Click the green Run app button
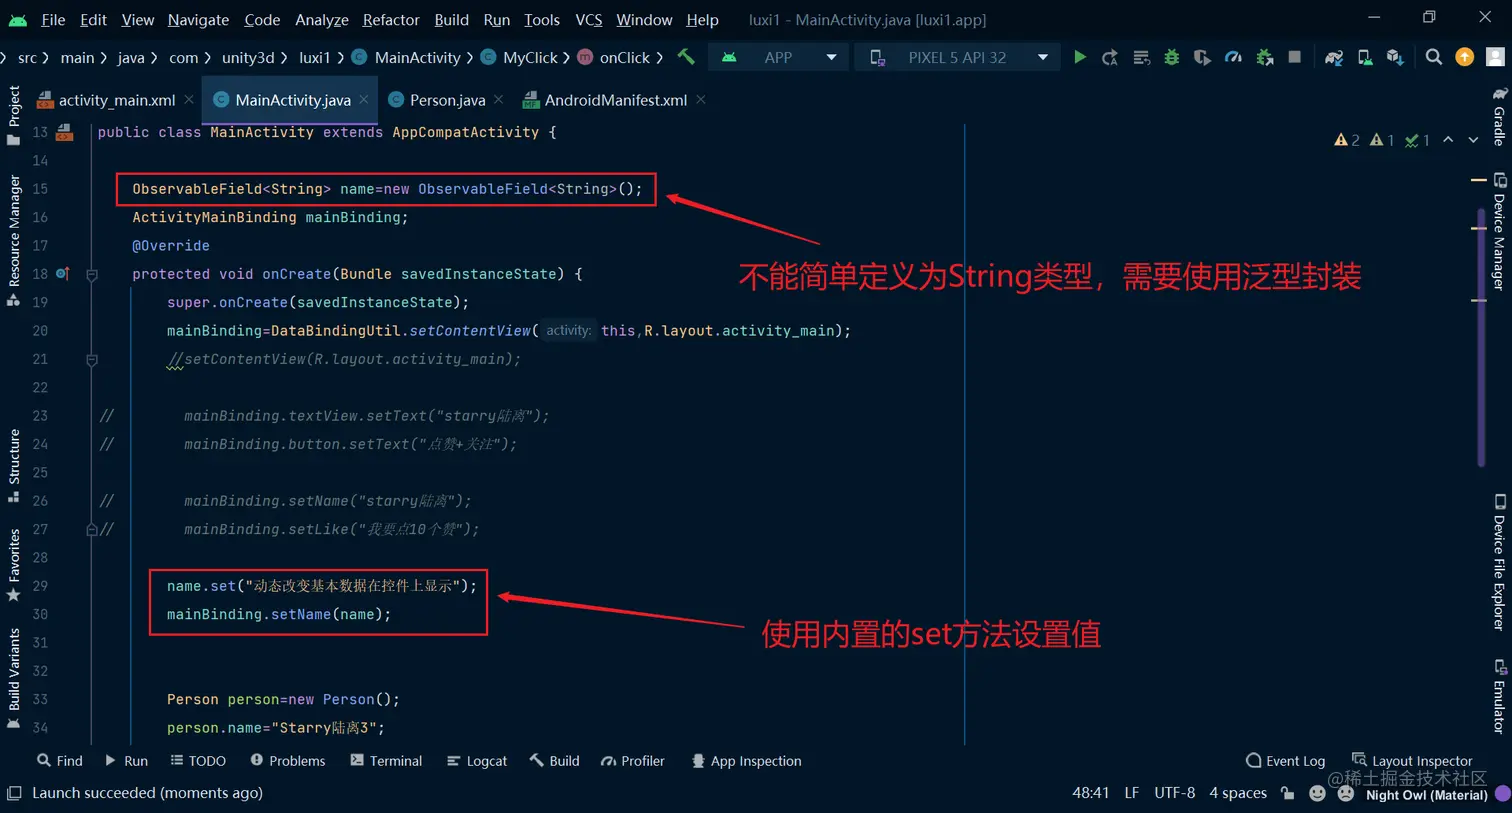 point(1080,58)
